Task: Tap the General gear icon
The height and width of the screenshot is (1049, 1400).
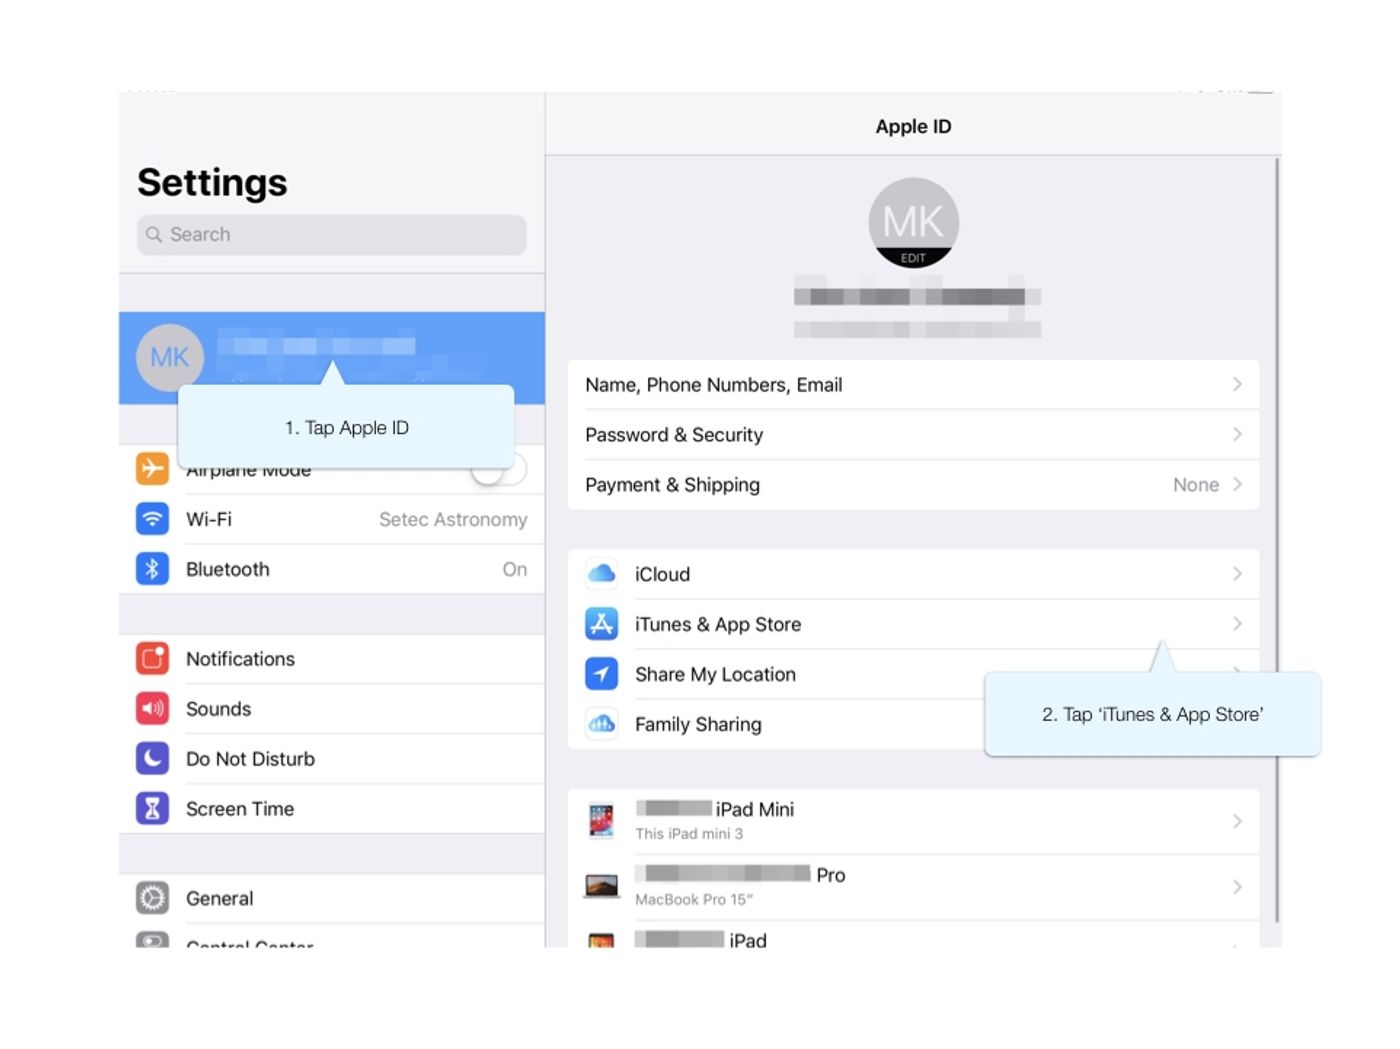Action: click(152, 898)
